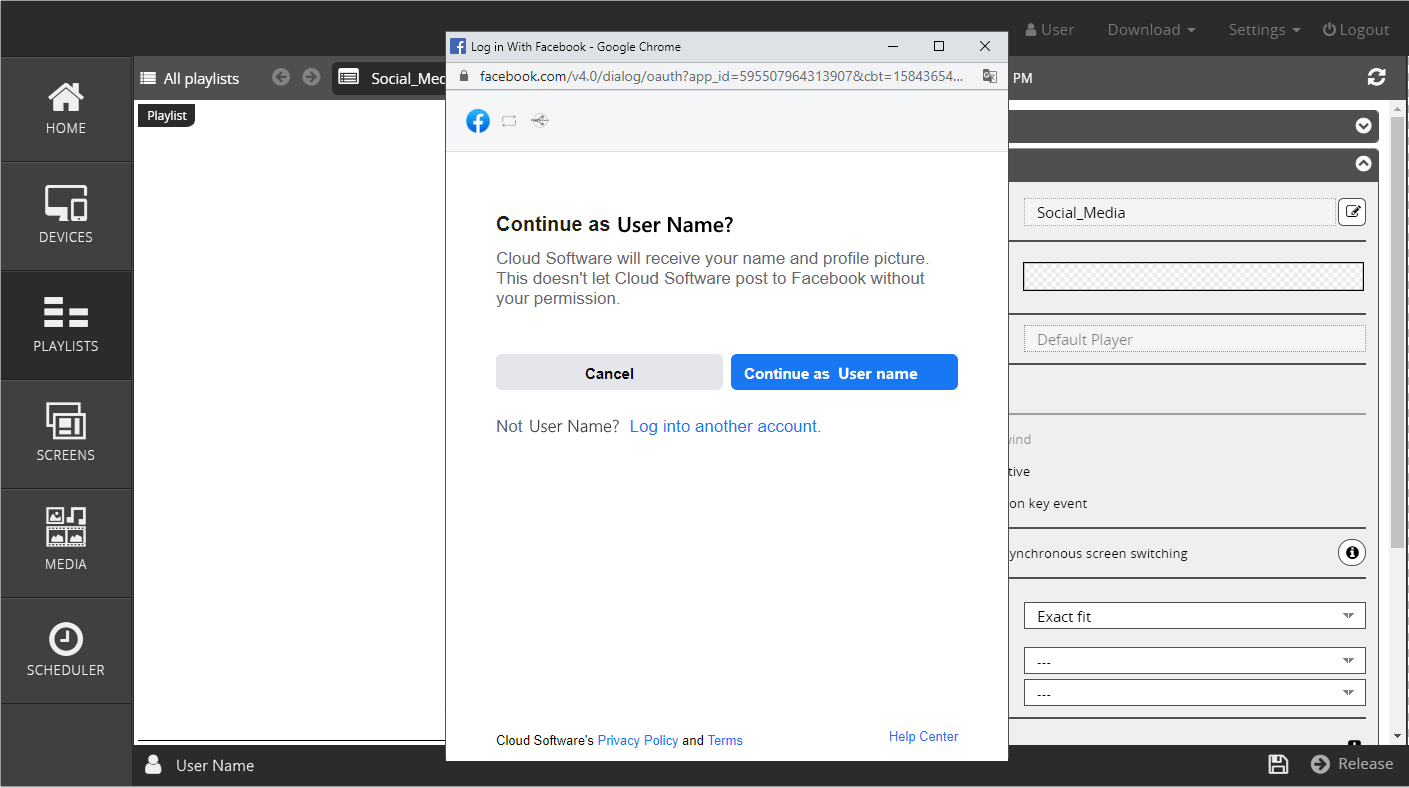Click the lock icon in the Chrome address bar
1409x788 pixels.
pos(462,76)
